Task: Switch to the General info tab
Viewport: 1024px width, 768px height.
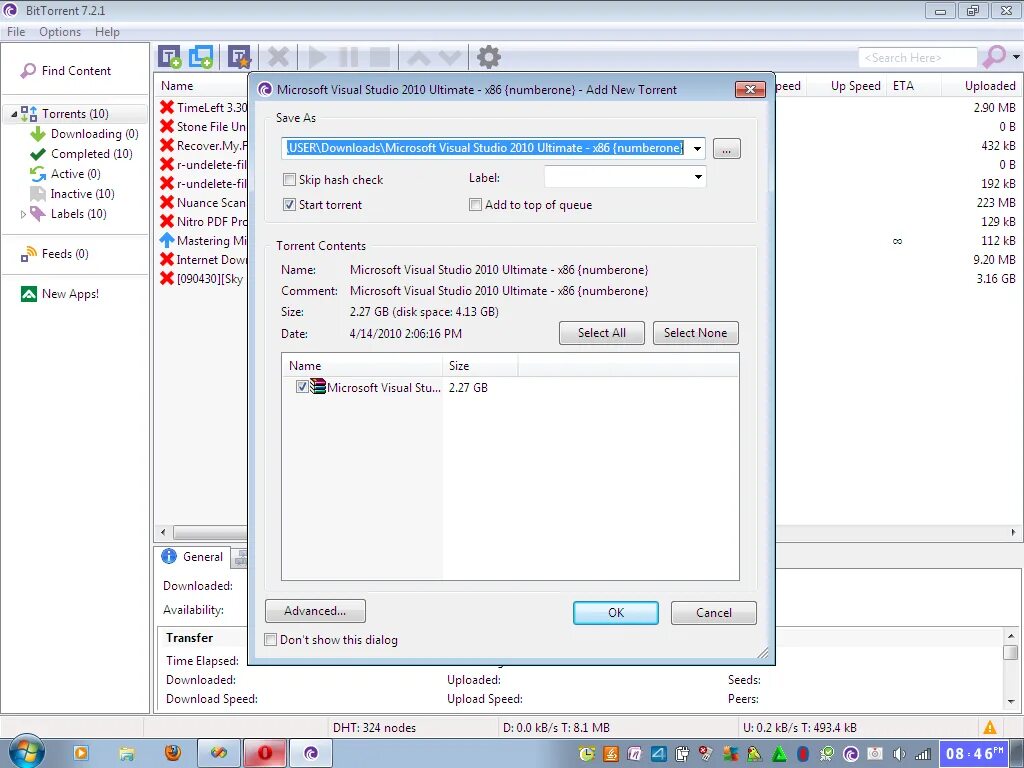Action: 193,556
